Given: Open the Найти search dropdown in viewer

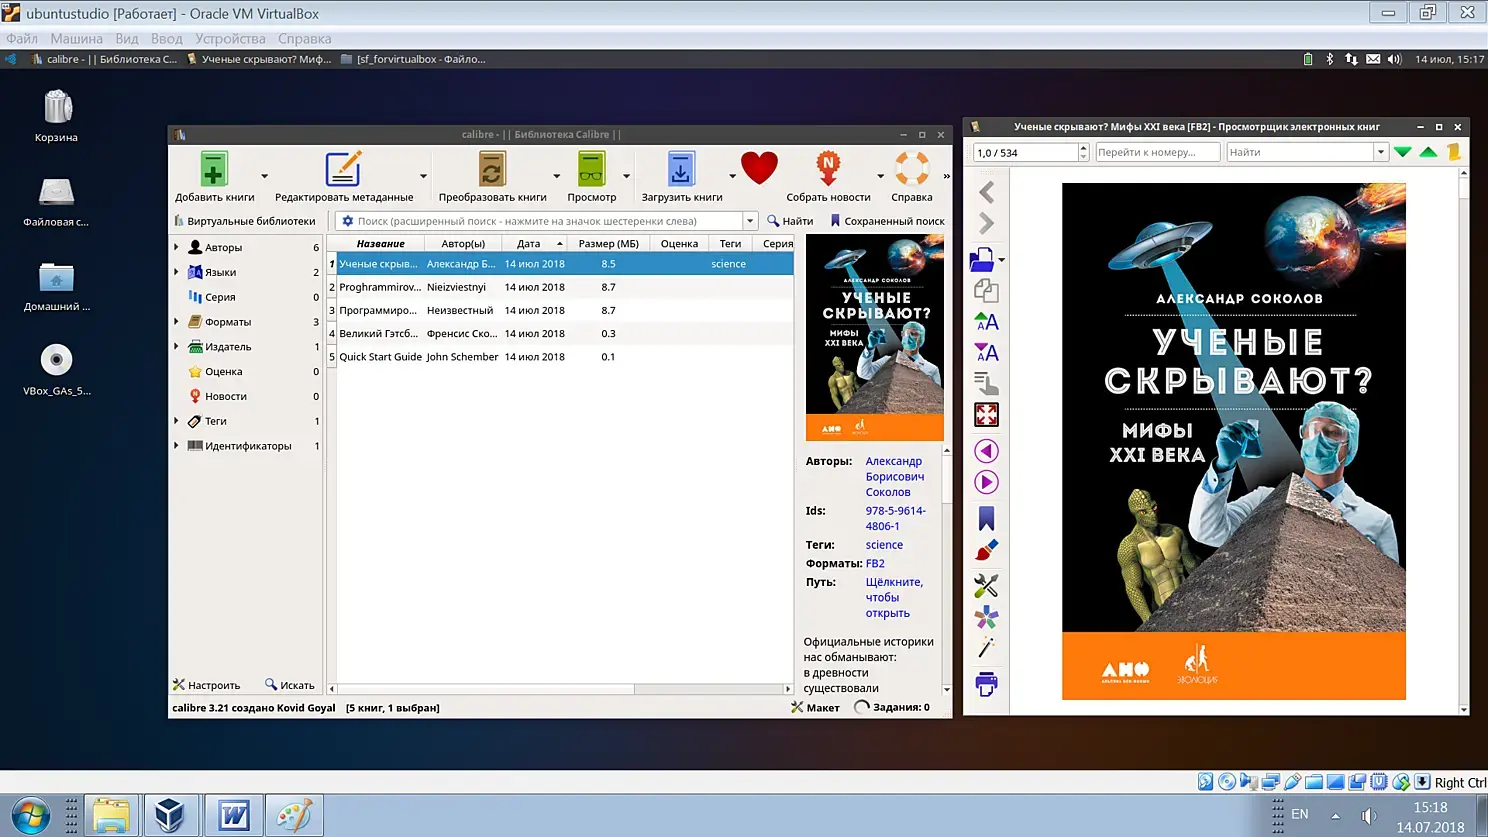Looking at the screenshot, I should click(1380, 152).
